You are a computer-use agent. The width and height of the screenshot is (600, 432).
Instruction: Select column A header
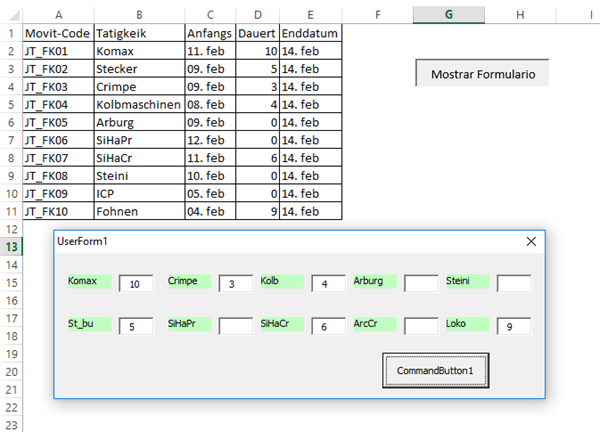tap(59, 15)
